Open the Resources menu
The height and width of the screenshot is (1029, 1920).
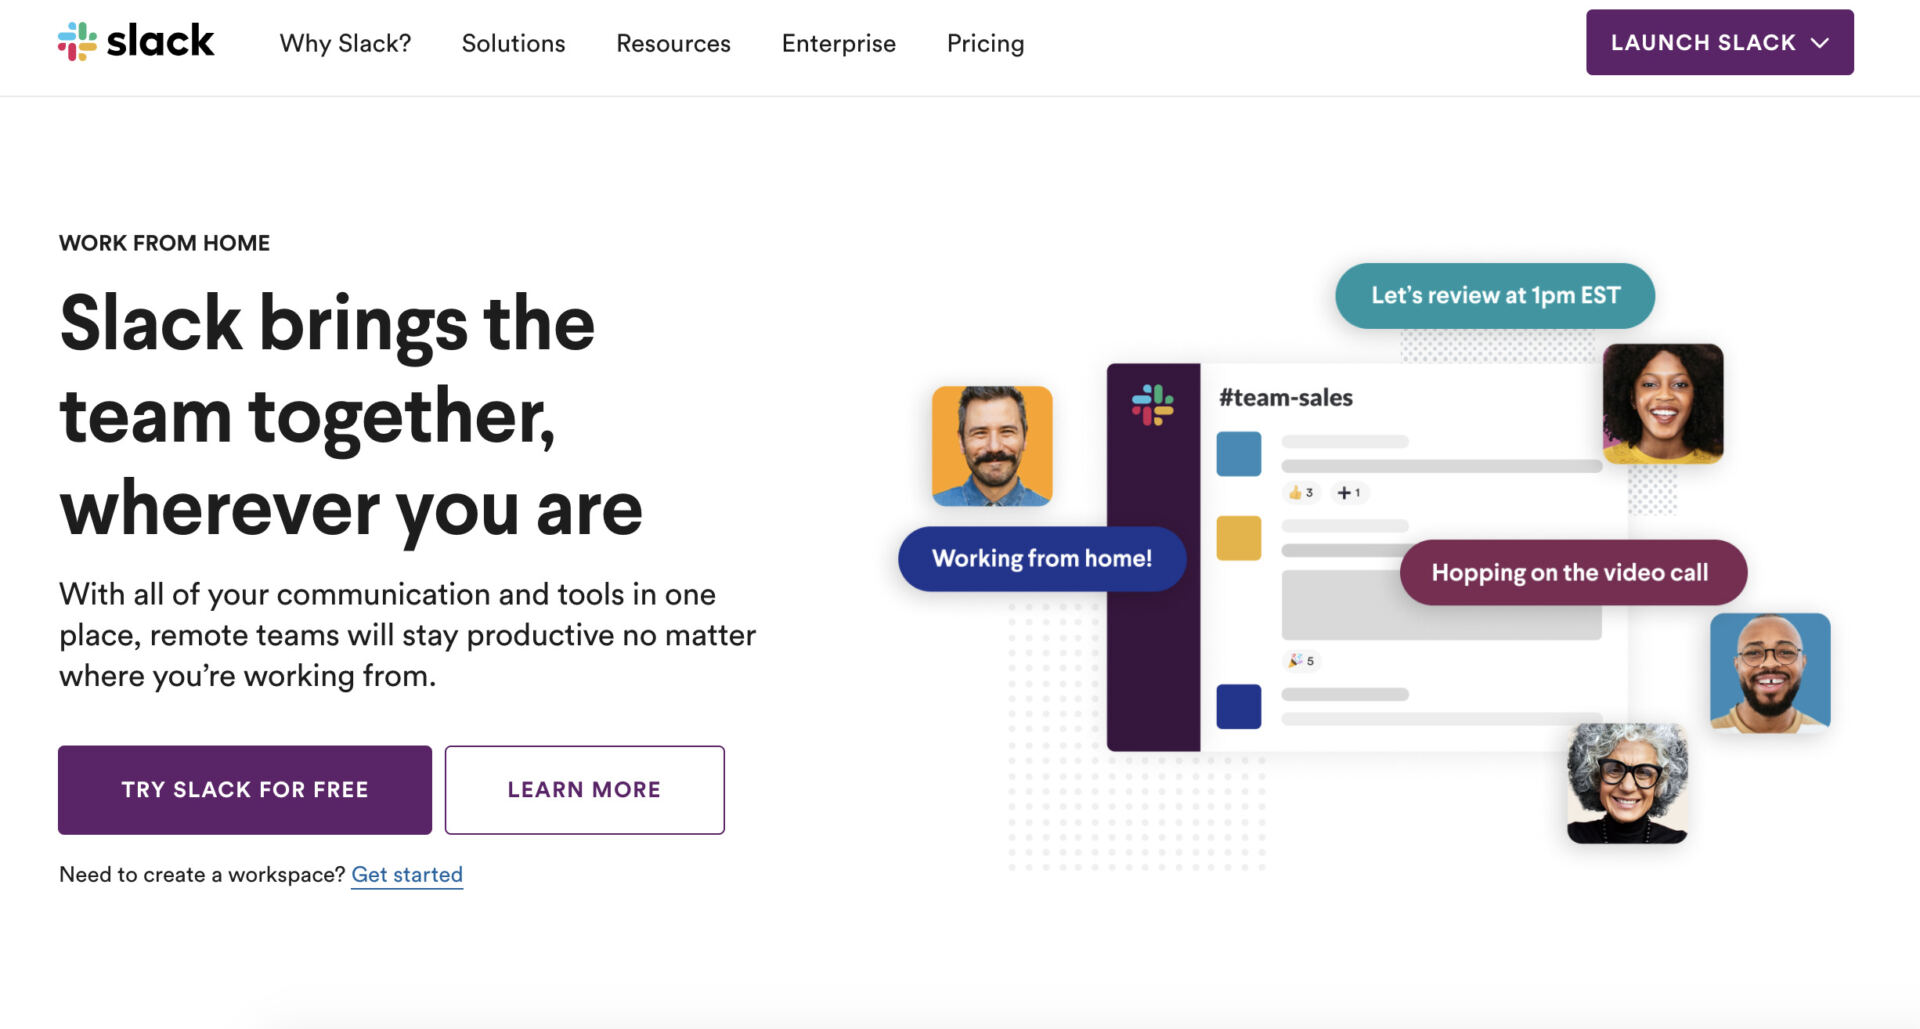click(x=673, y=43)
